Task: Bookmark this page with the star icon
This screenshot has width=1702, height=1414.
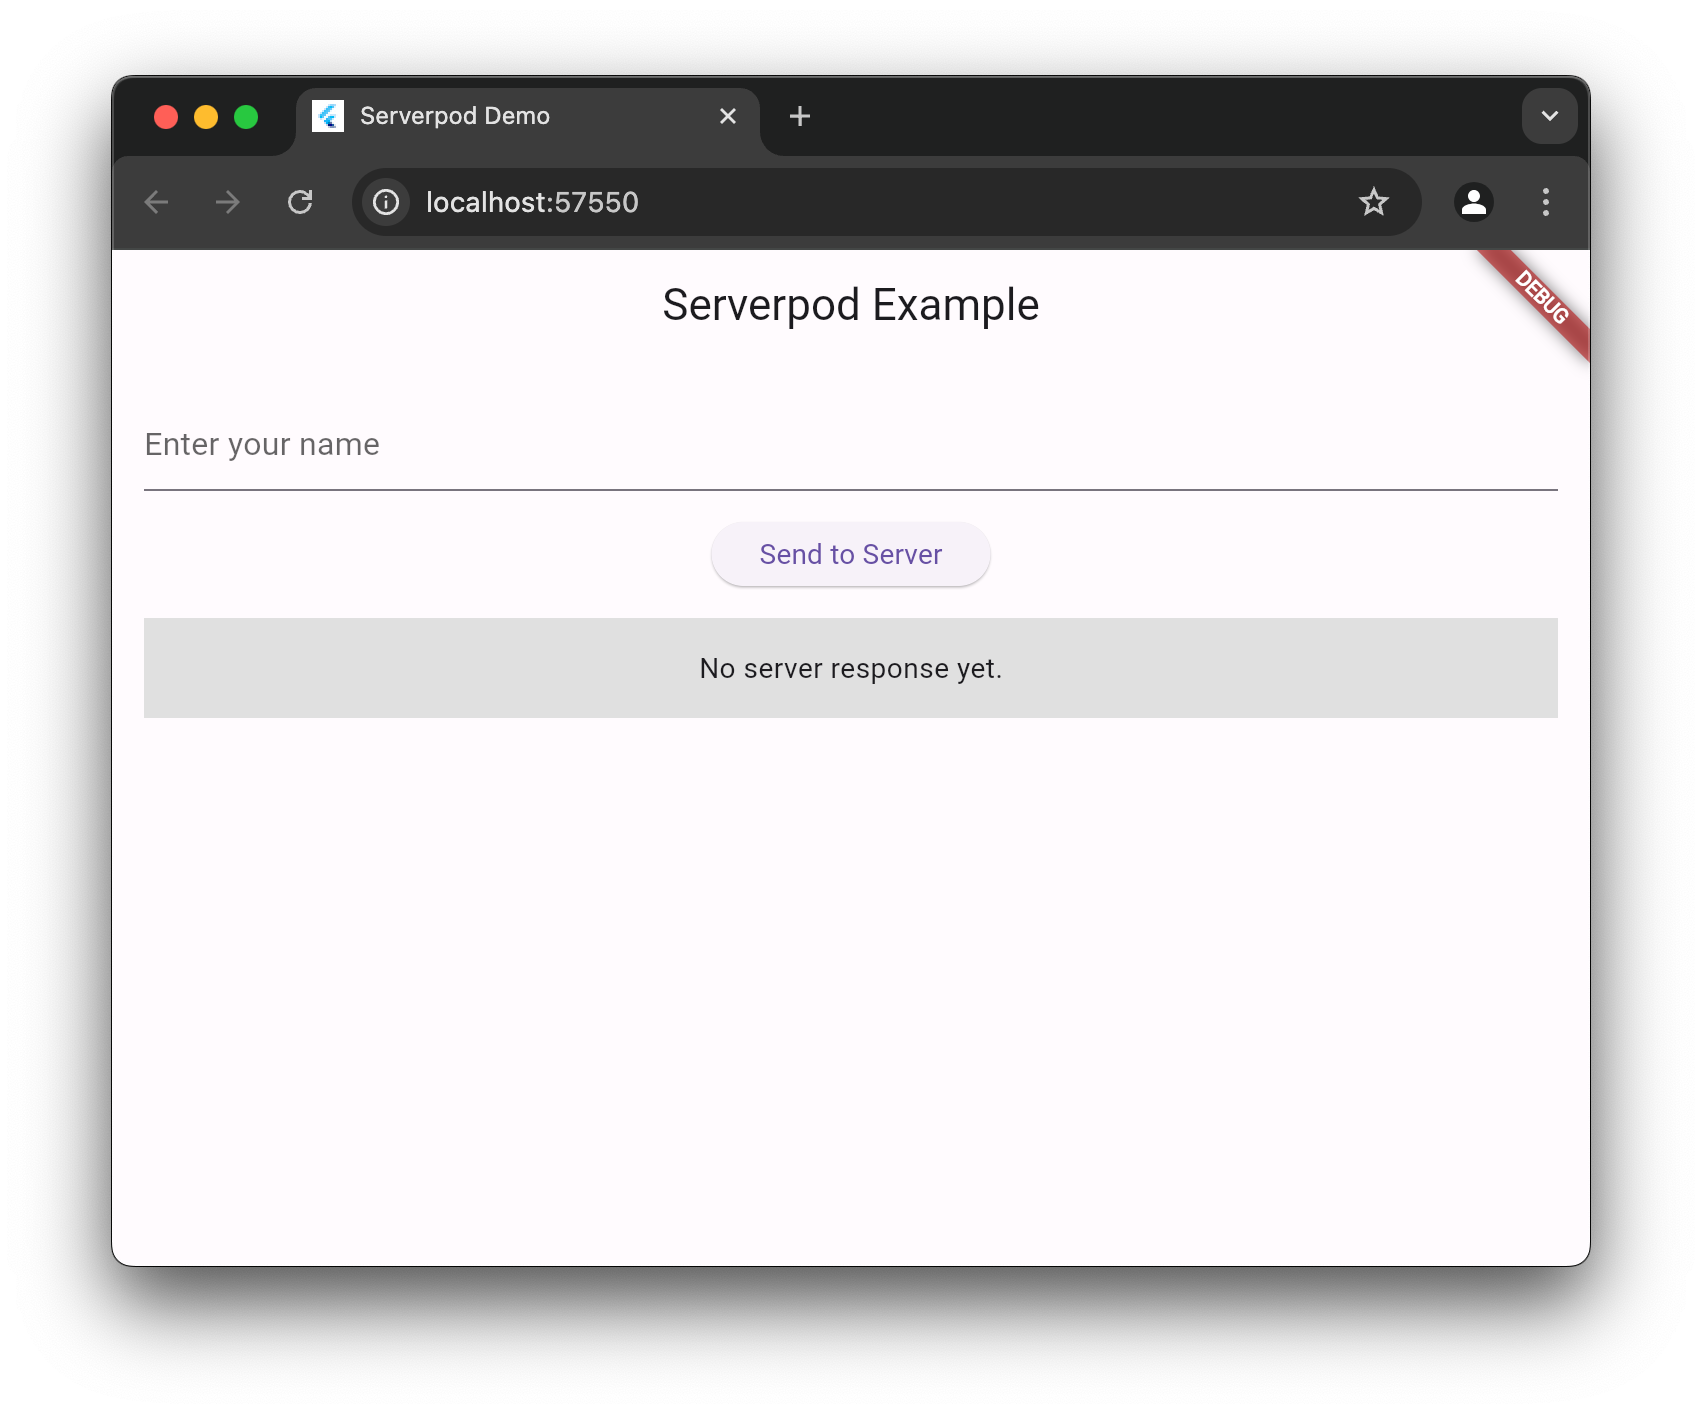Action: (x=1373, y=203)
